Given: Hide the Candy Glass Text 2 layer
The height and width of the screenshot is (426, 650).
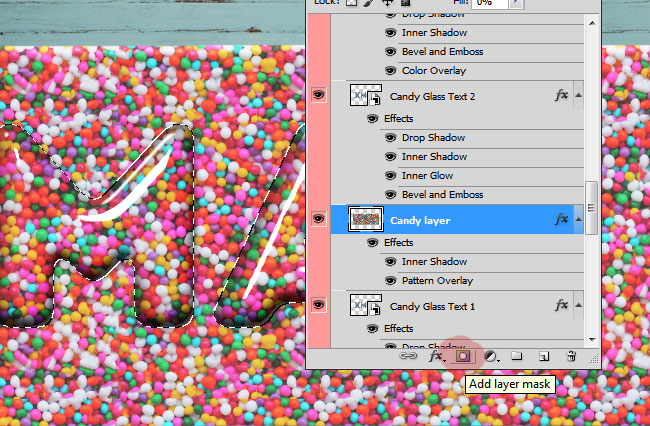Looking at the screenshot, I should click(318, 95).
